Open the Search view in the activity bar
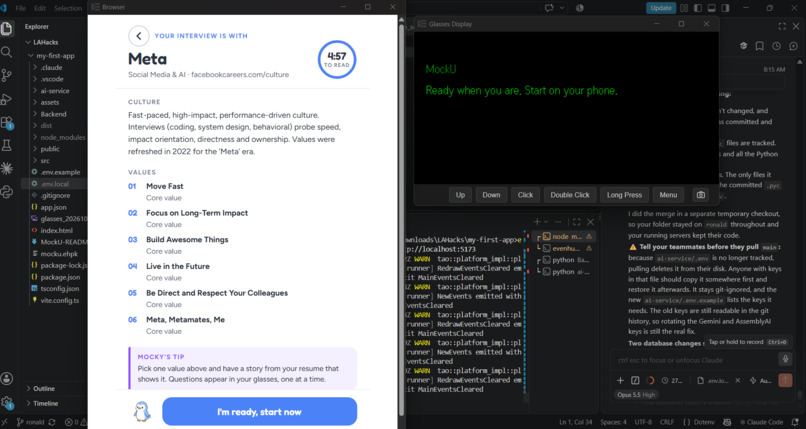The height and width of the screenshot is (429, 806). (x=6, y=52)
